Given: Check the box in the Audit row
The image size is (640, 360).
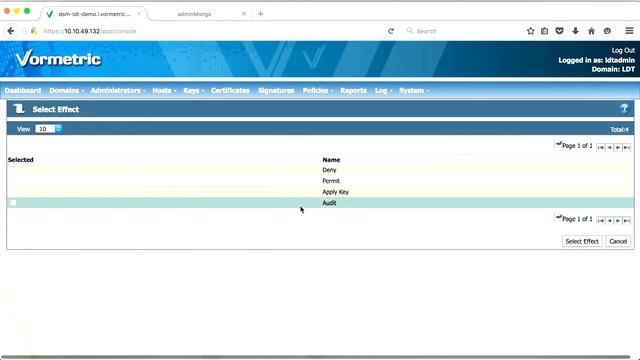Looking at the screenshot, I should (x=13, y=203).
